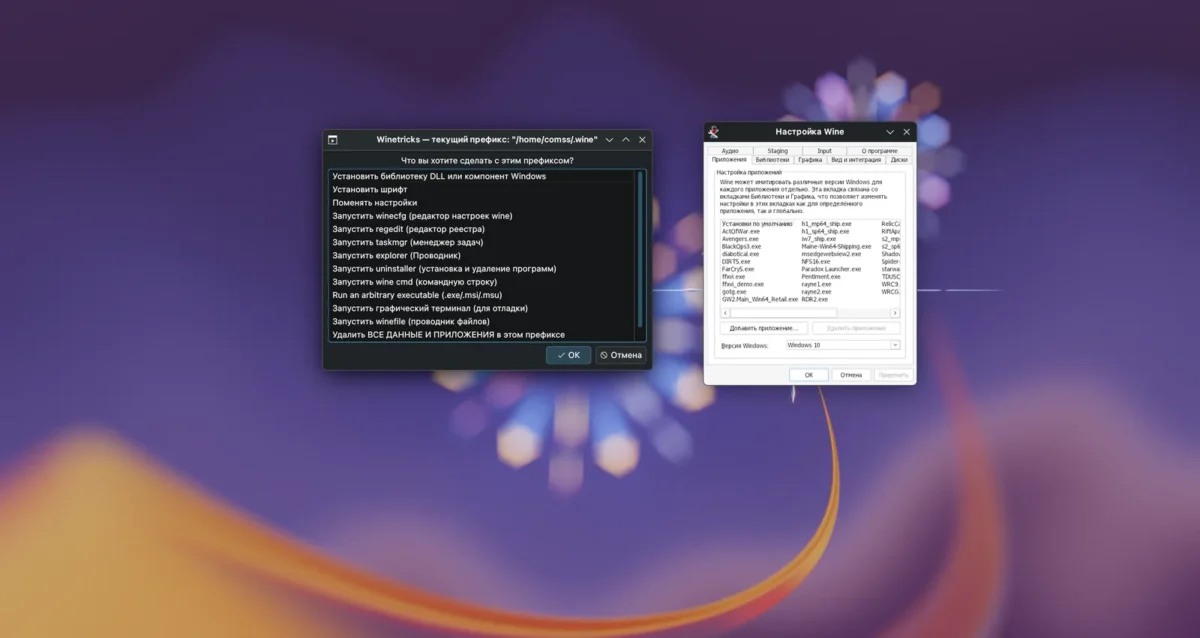The image size is (1200, 638).
Task: Choose 'Запустить uninstaller' entry
Action: [482, 268]
